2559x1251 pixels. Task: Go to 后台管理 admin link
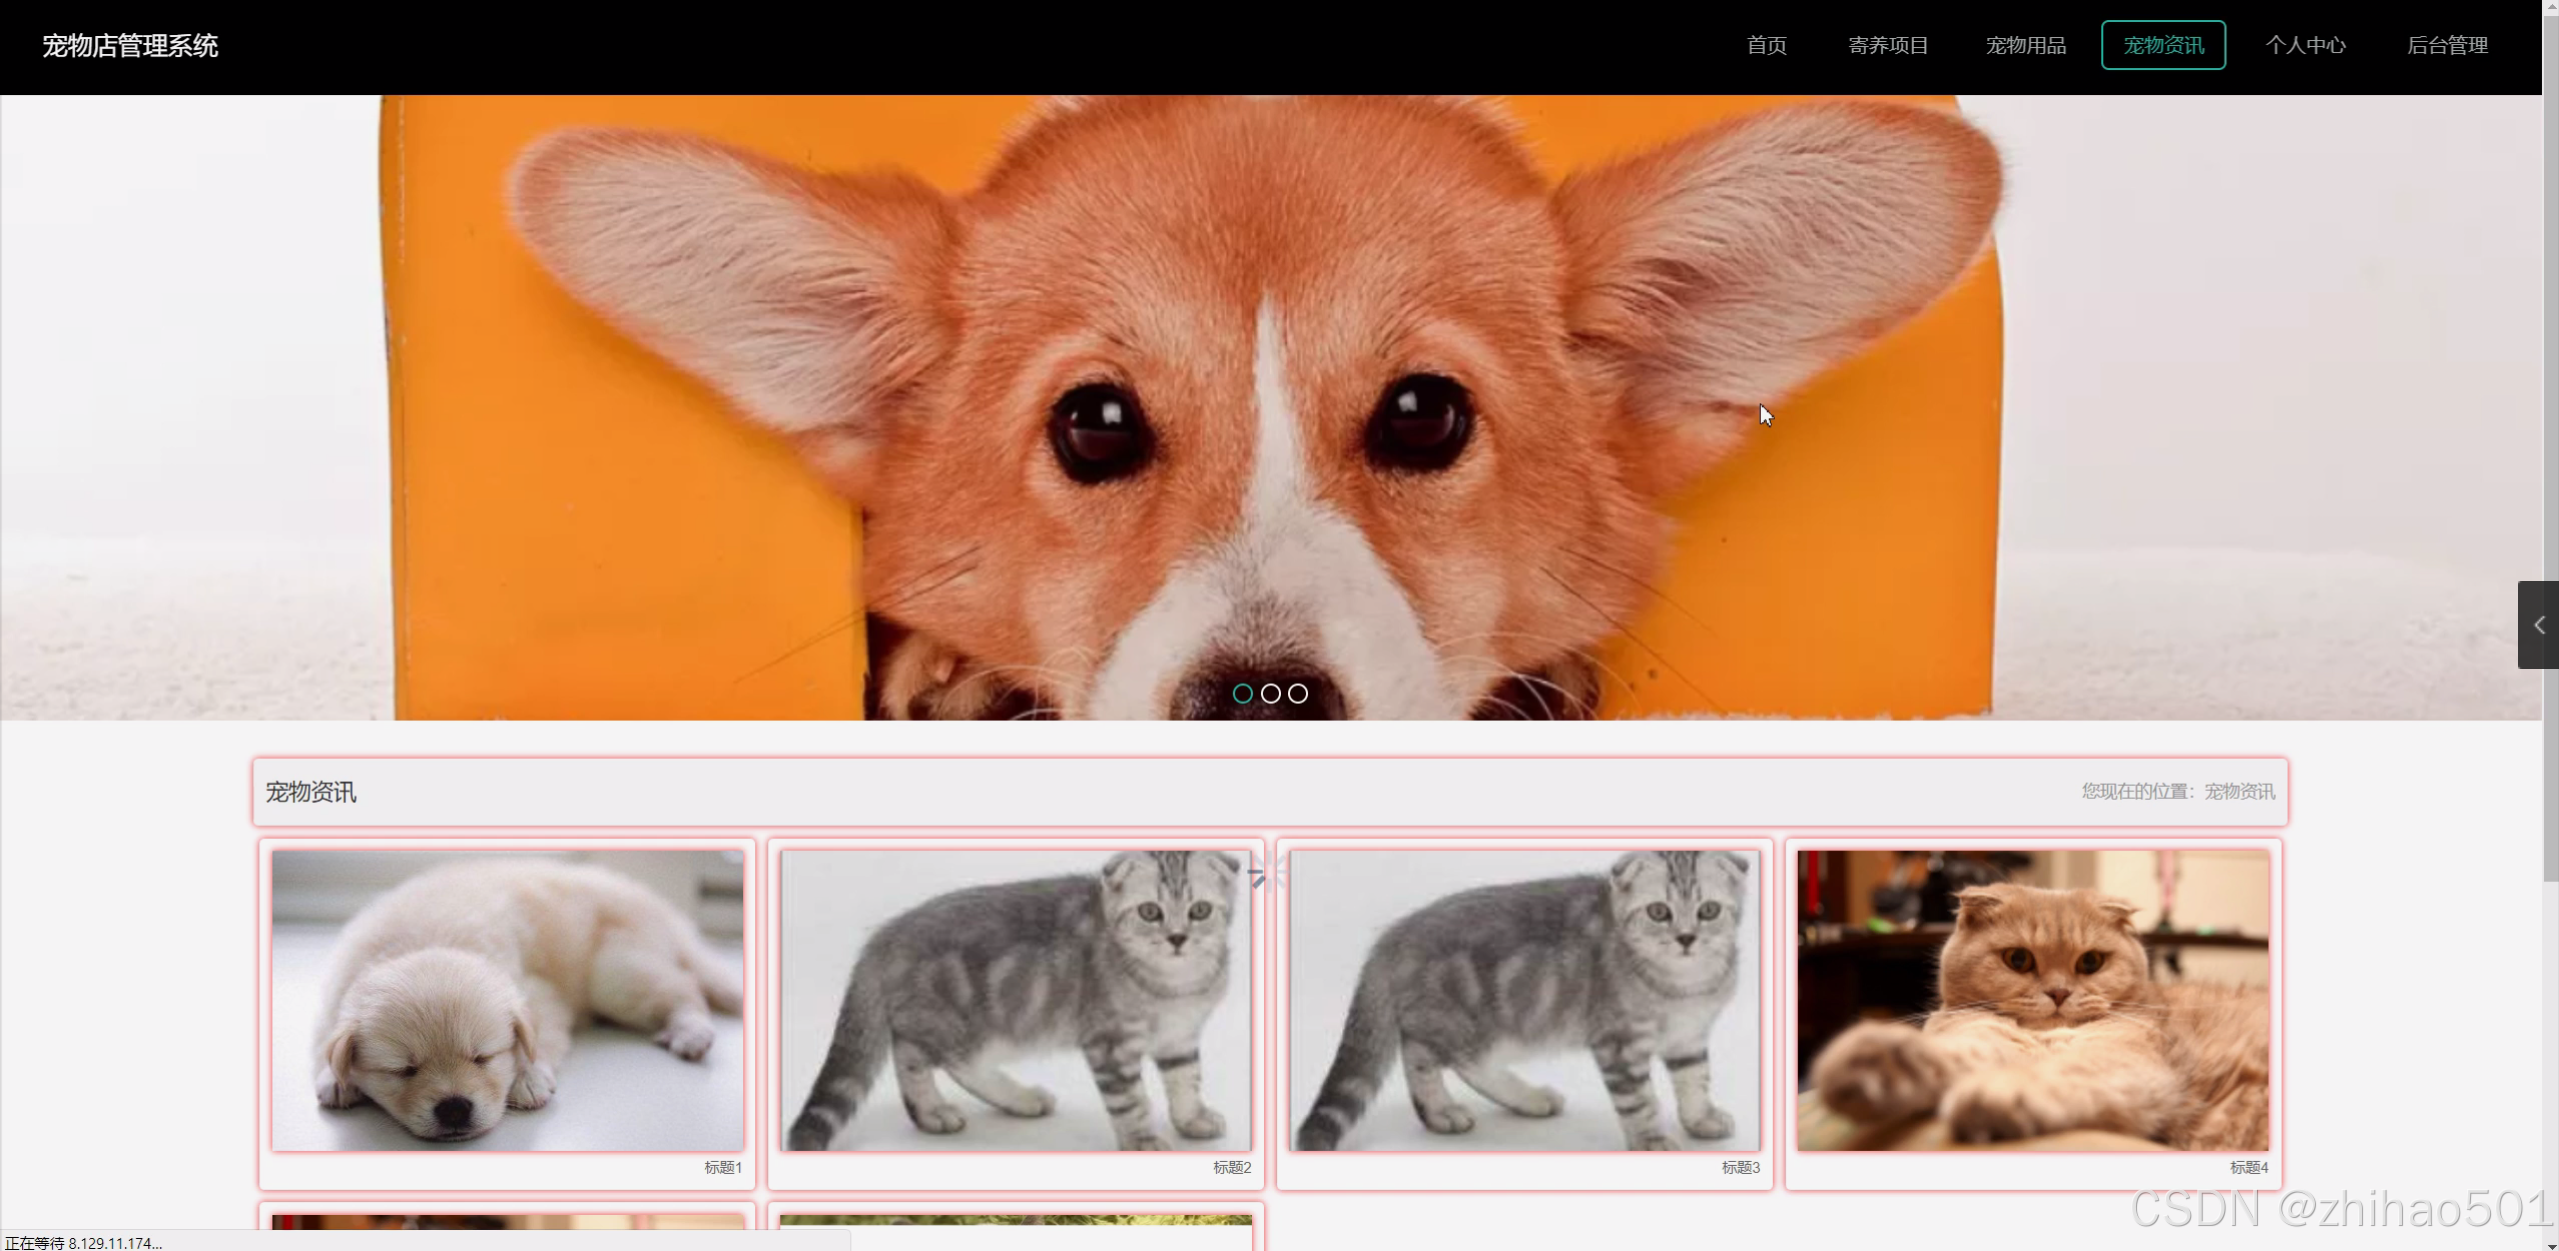tap(2446, 45)
